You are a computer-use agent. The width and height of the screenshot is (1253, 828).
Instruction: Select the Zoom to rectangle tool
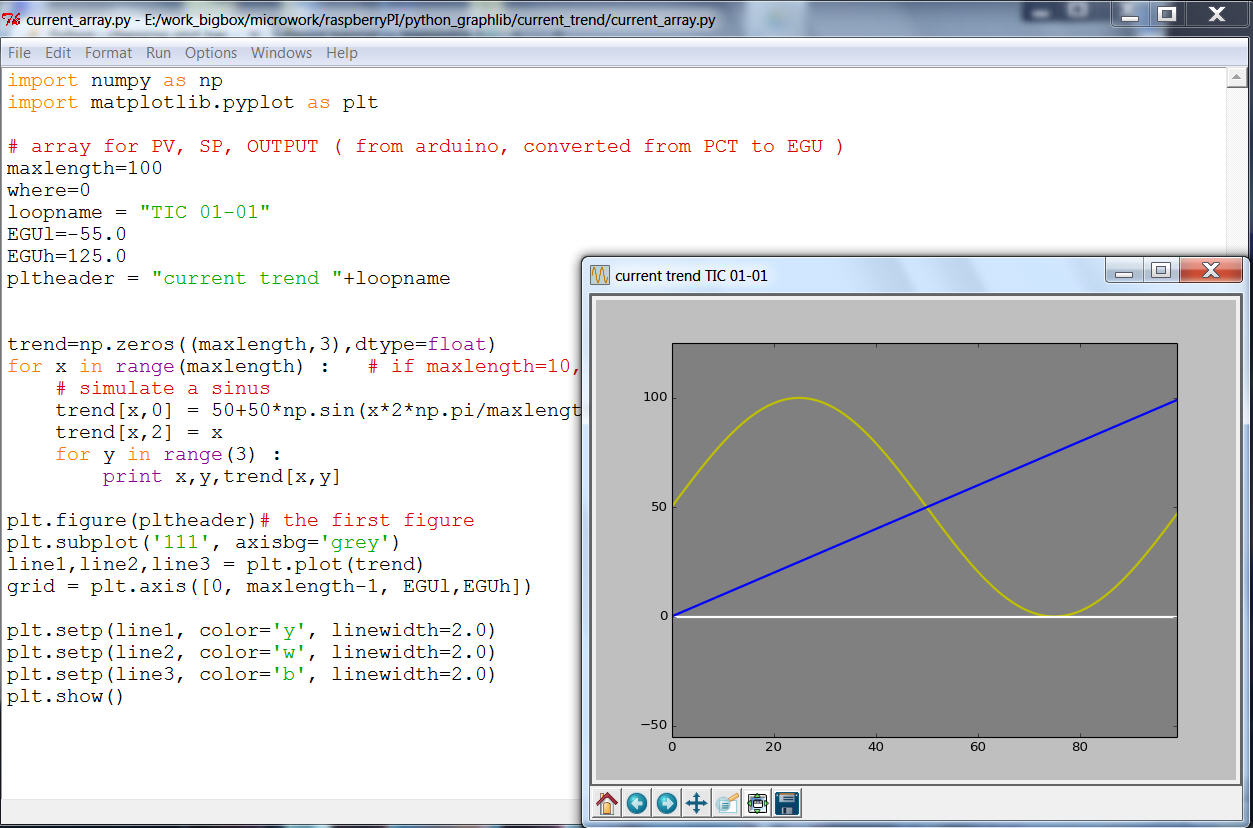727,803
